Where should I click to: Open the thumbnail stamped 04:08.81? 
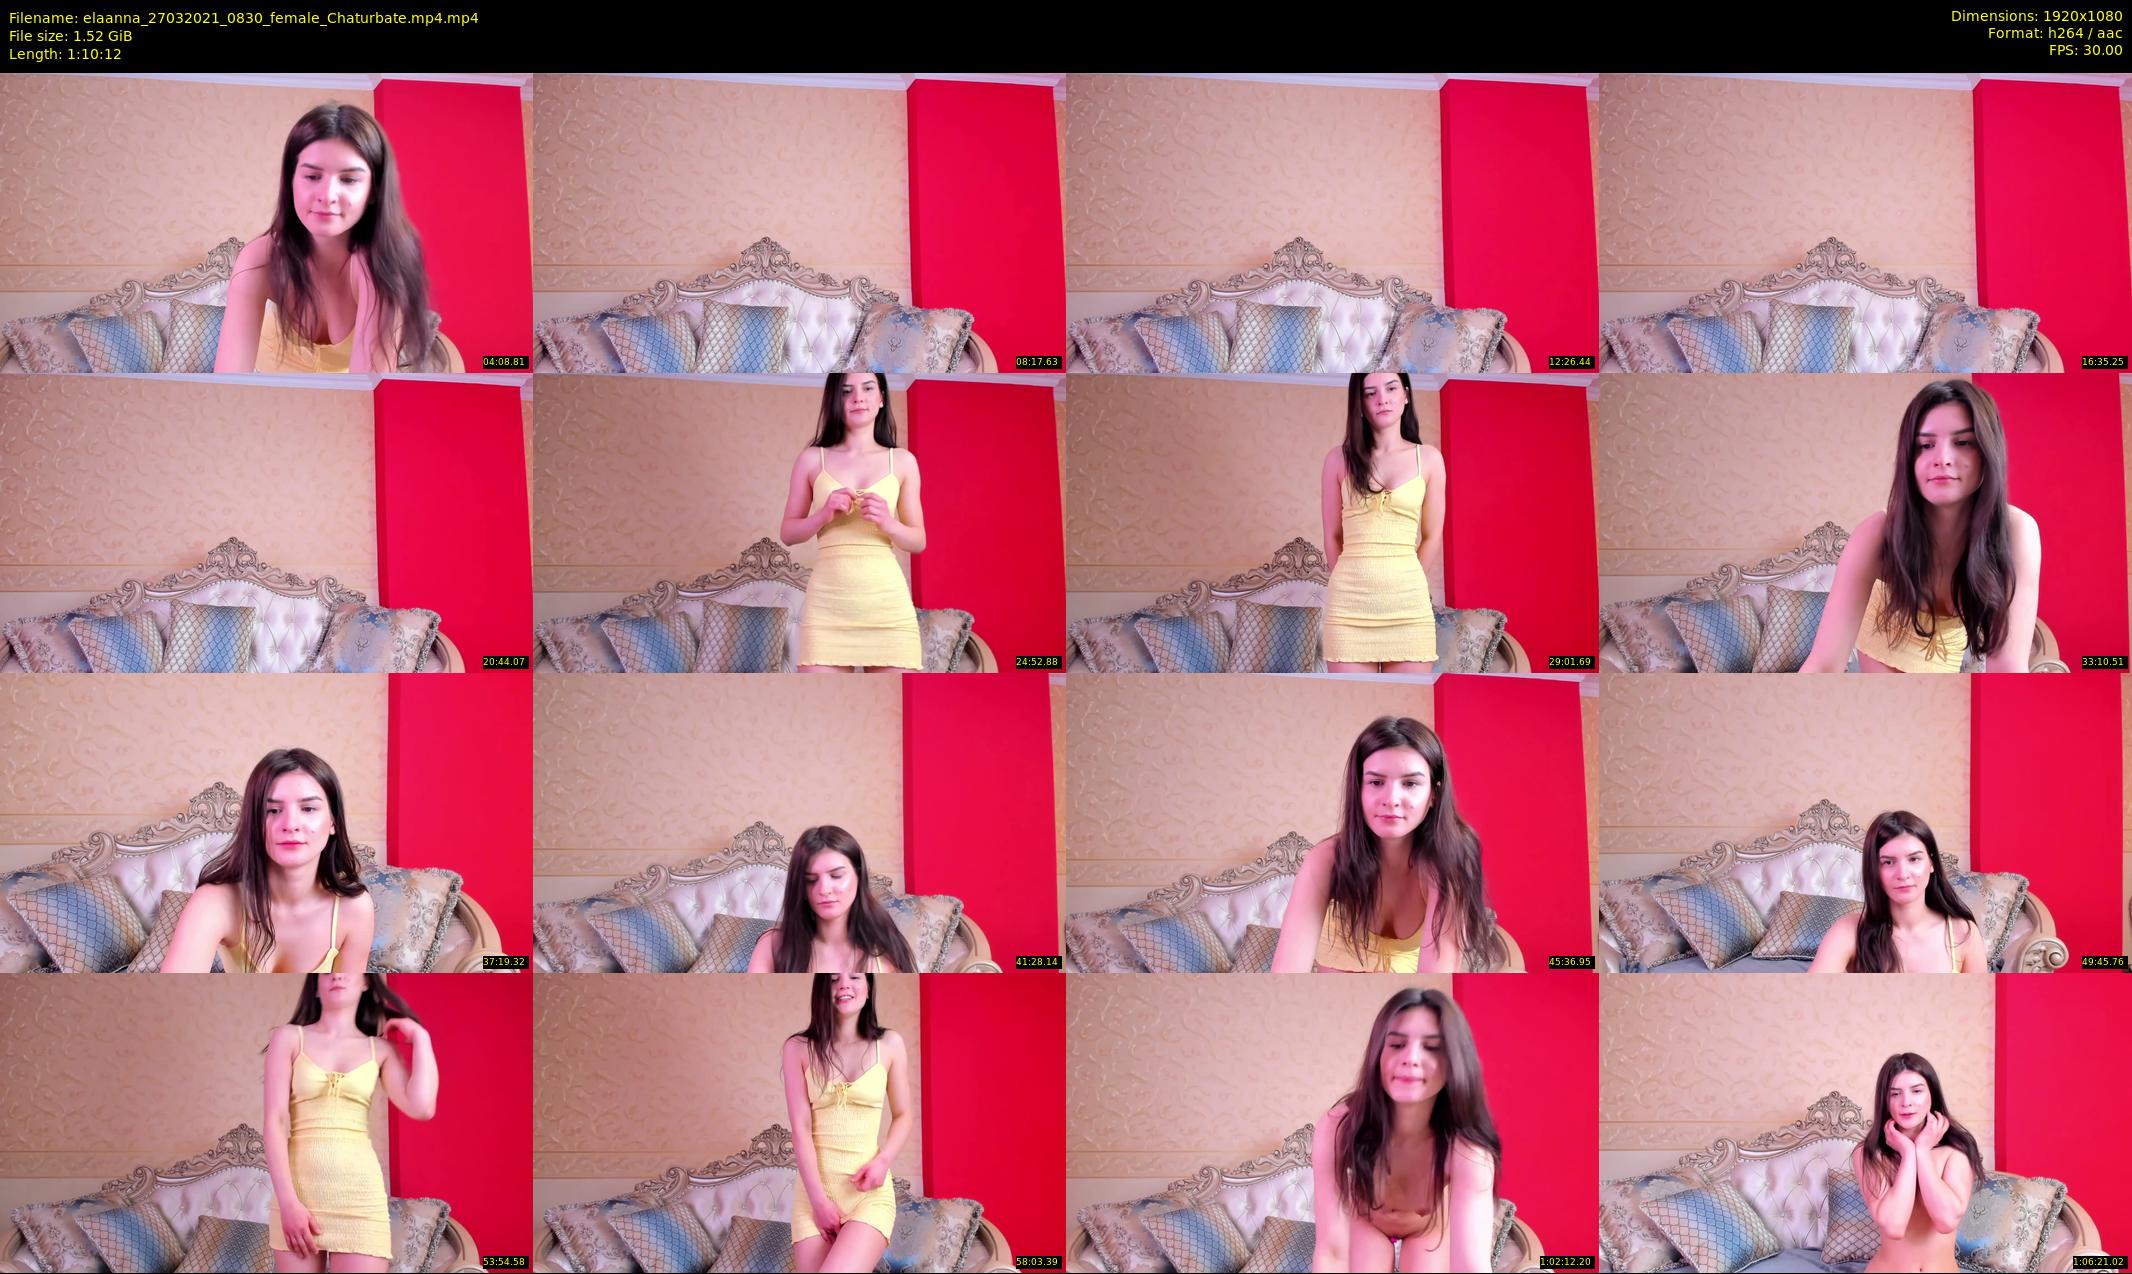click(x=266, y=223)
